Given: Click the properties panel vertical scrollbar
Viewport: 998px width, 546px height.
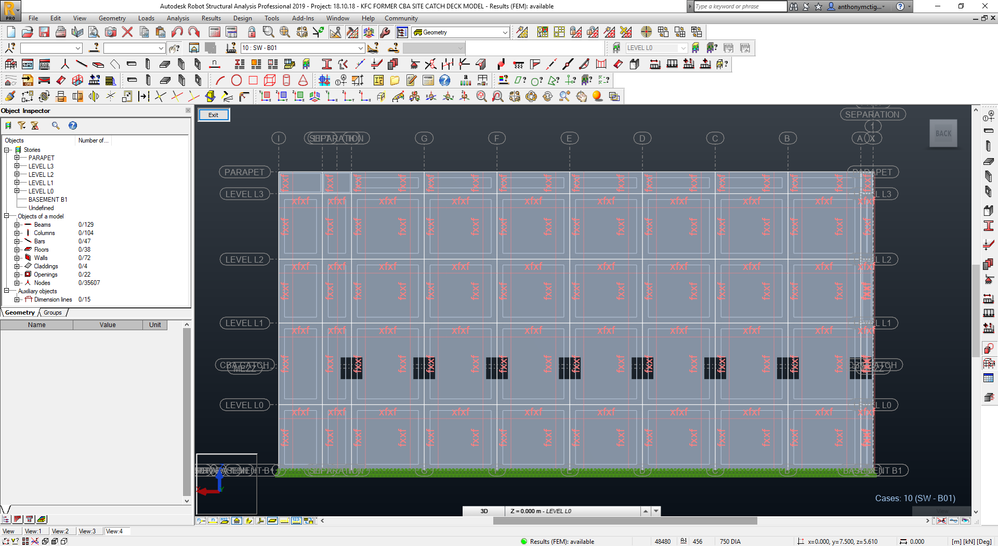Looking at the screenshot, I should tap(186, 412).
